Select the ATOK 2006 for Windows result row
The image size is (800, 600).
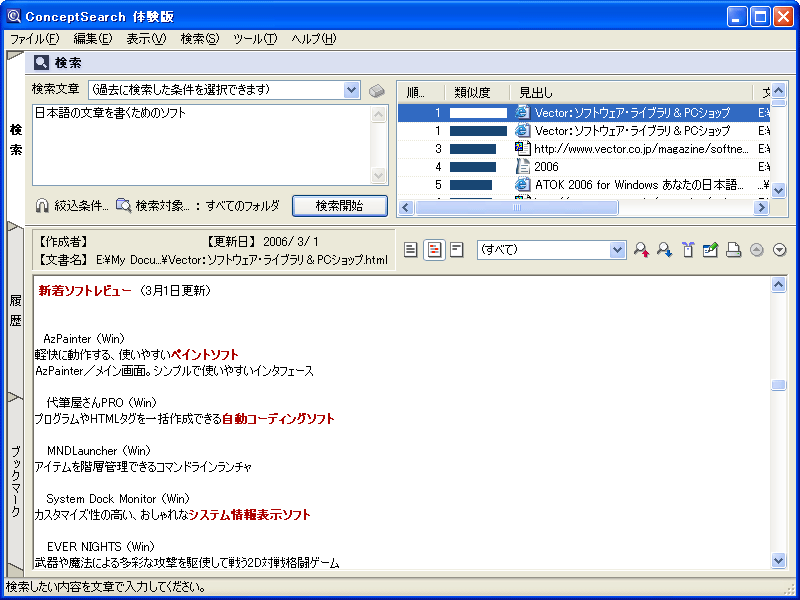coord(583,184)
